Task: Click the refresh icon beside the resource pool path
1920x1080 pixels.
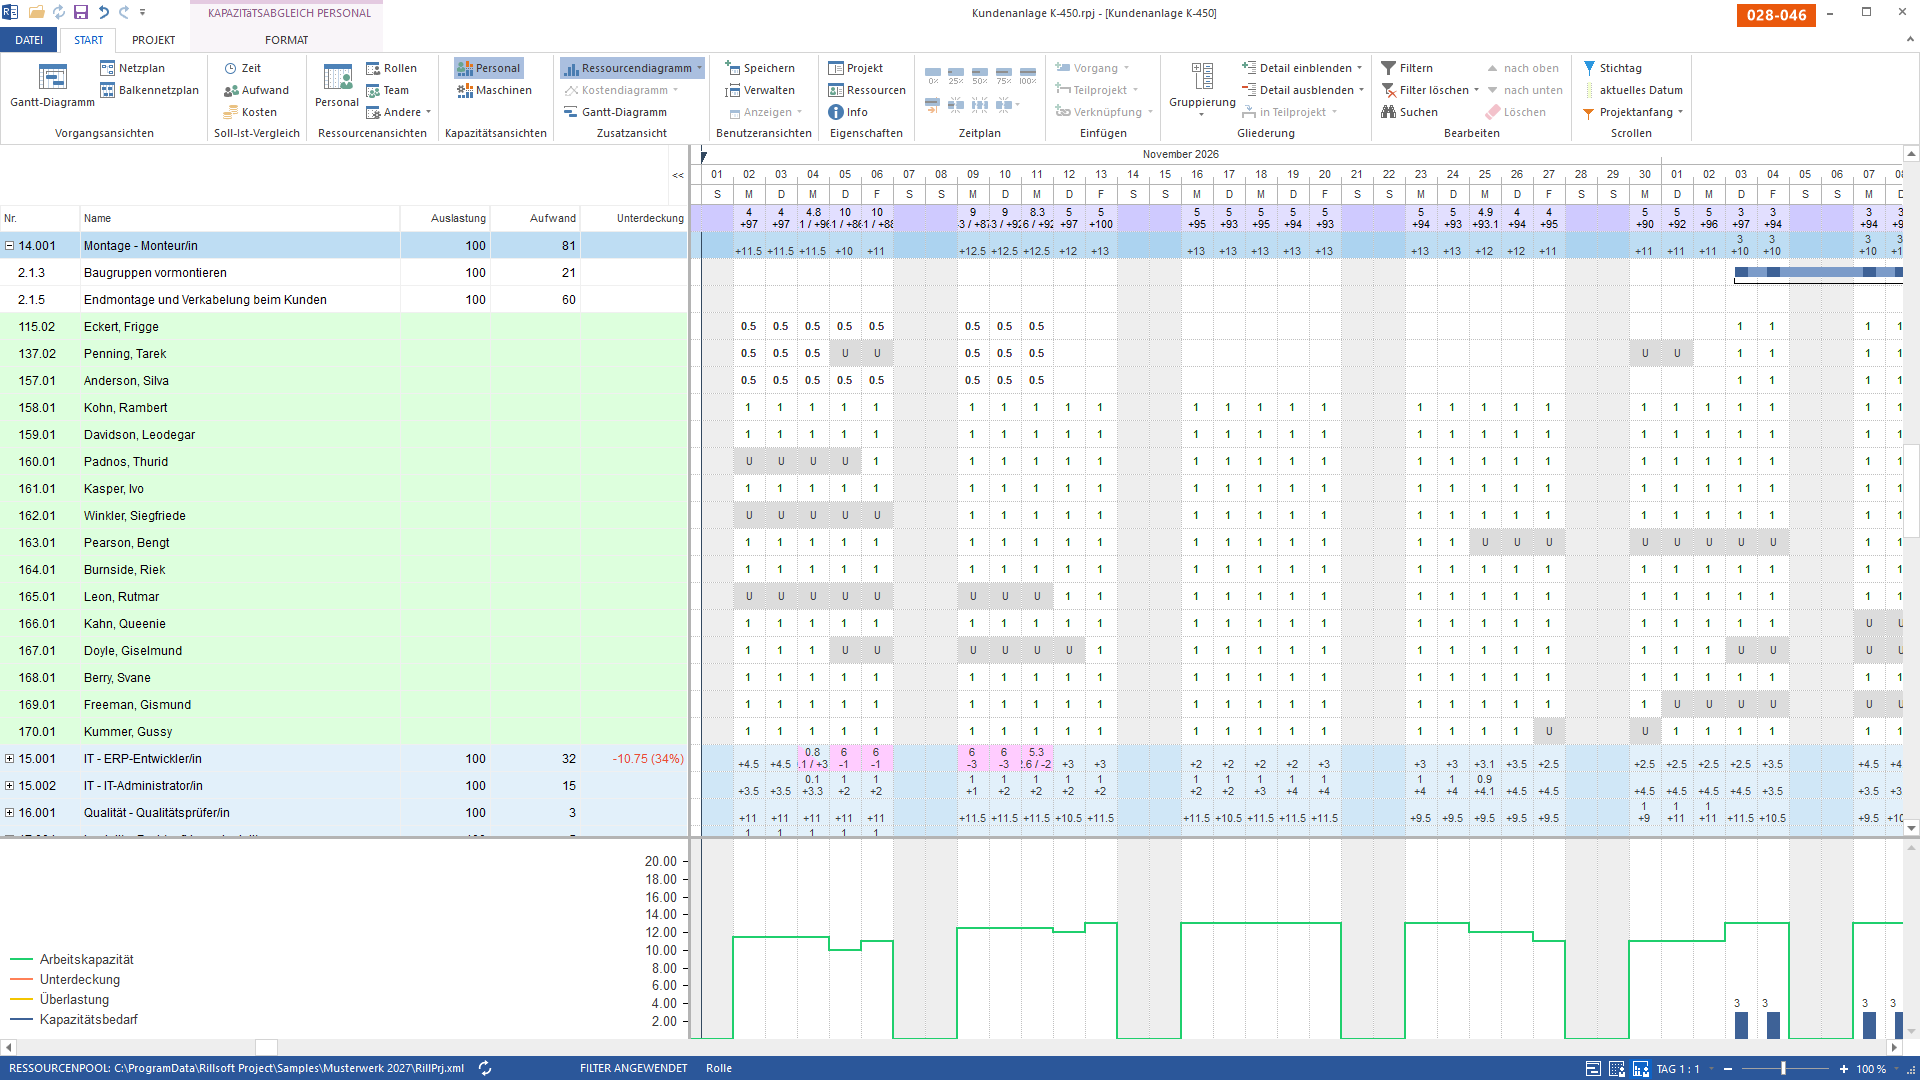Action: 485,1068
